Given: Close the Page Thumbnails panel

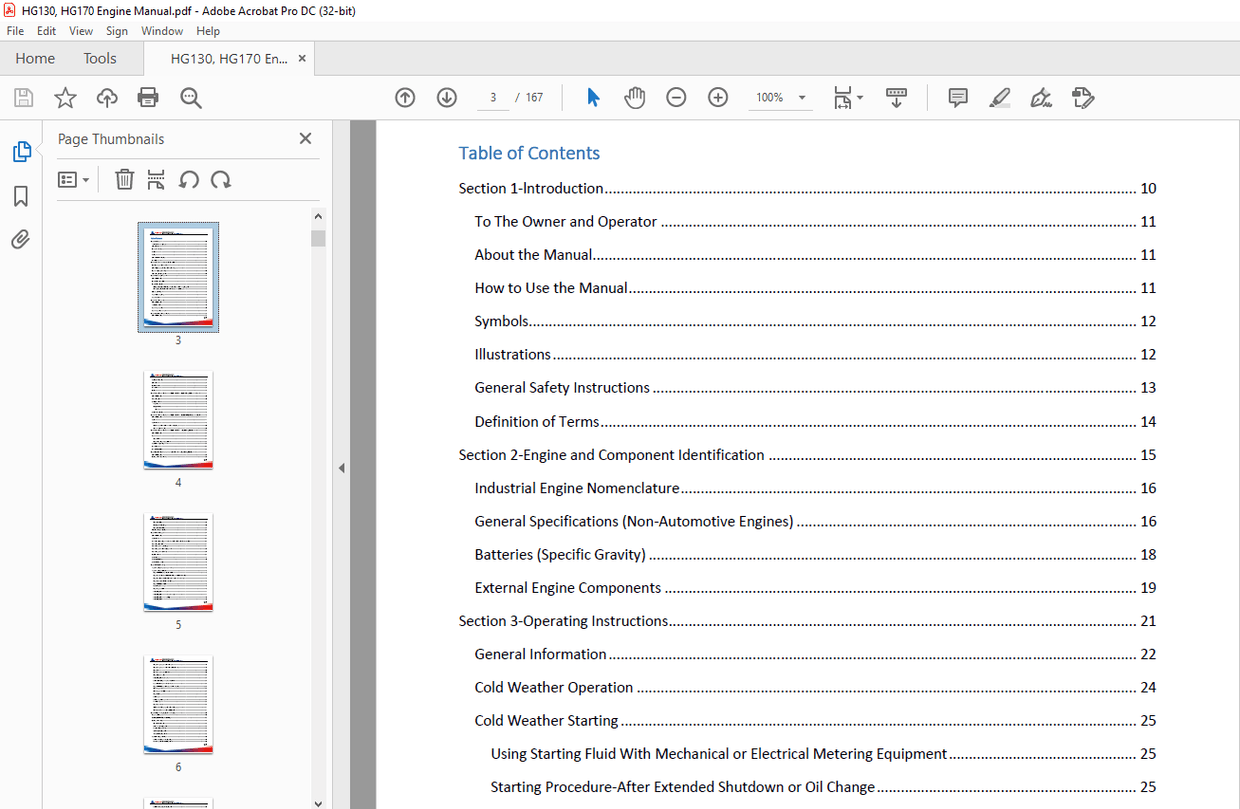Looking at the screenshot, I should pyautogui.click(x=305, y=139).
